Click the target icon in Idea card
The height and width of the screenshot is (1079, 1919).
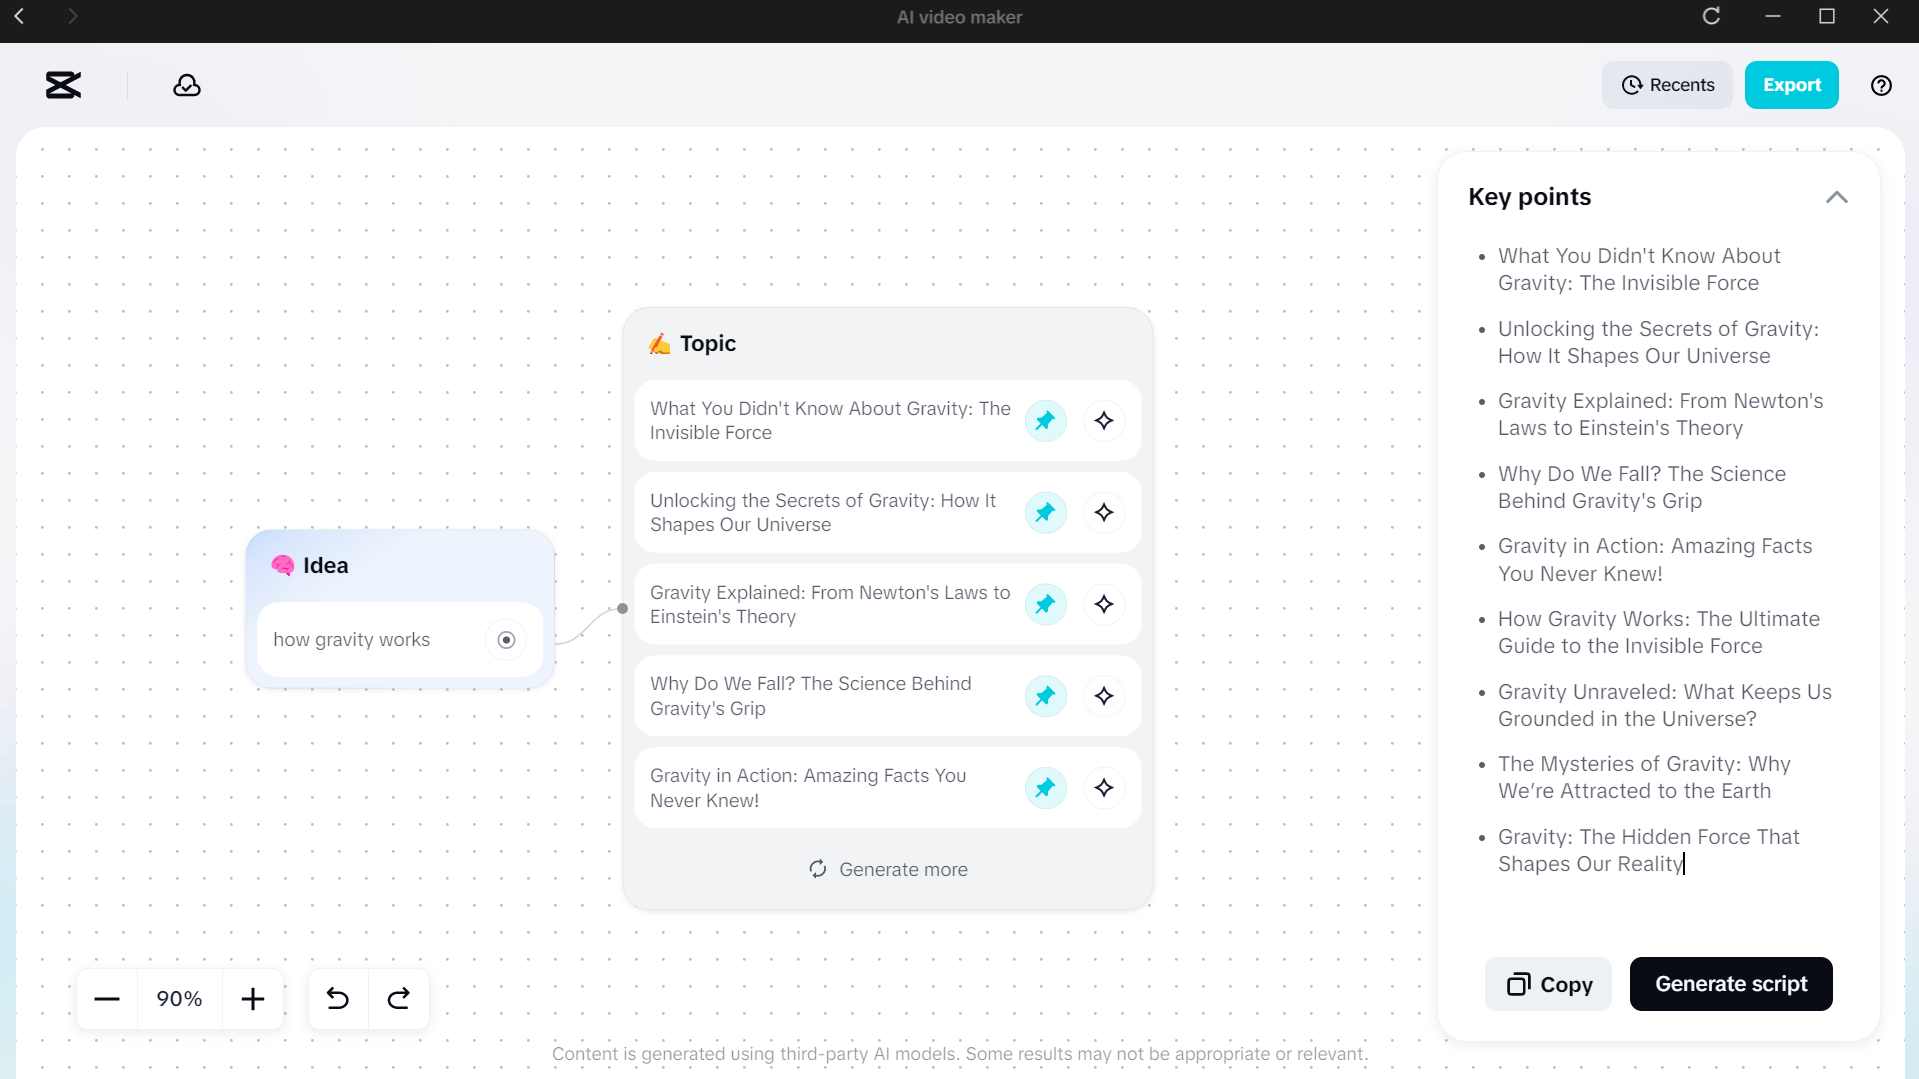[506, 640]
